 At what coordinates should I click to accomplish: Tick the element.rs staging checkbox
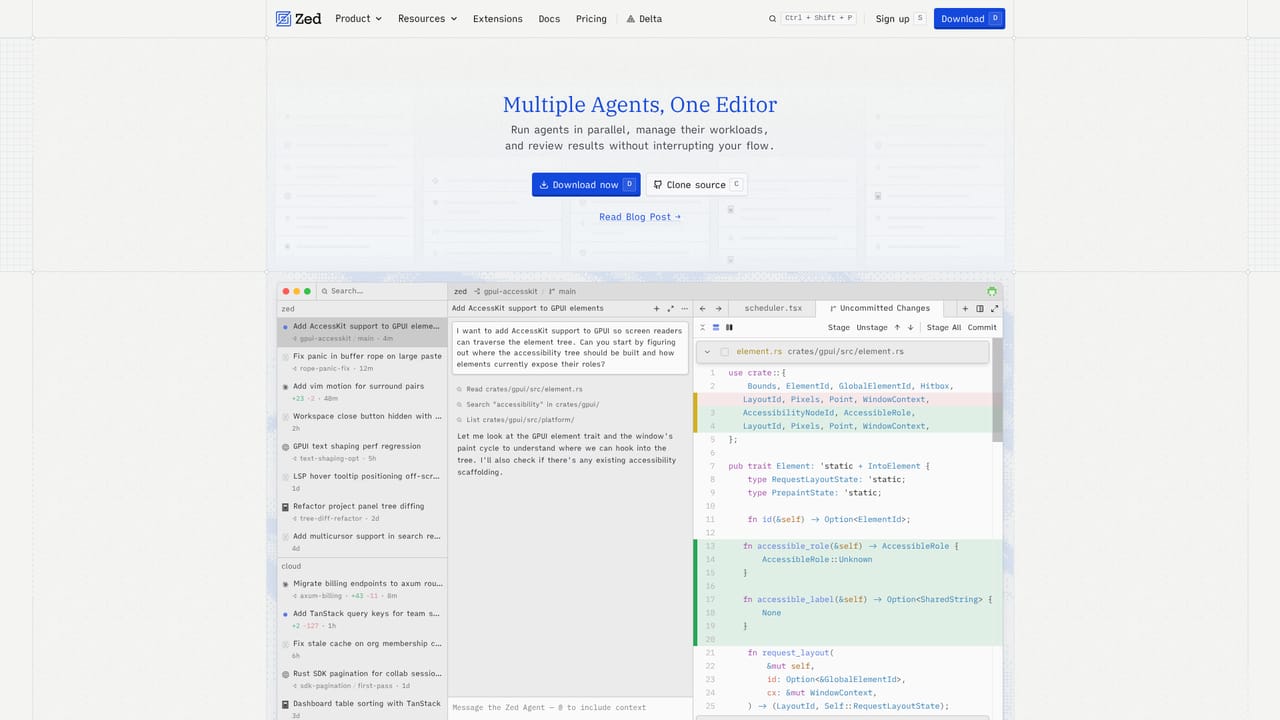click(724, 352)
